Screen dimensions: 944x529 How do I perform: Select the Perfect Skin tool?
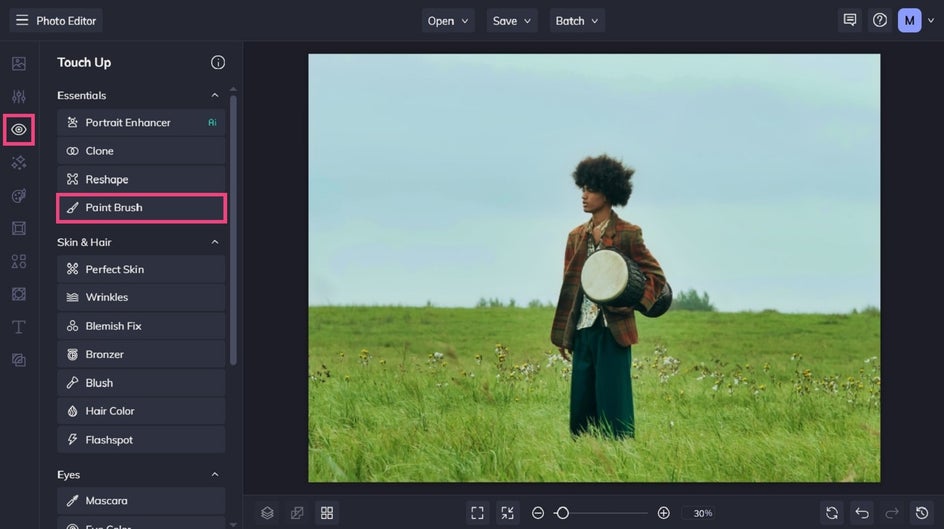point(141,269)
